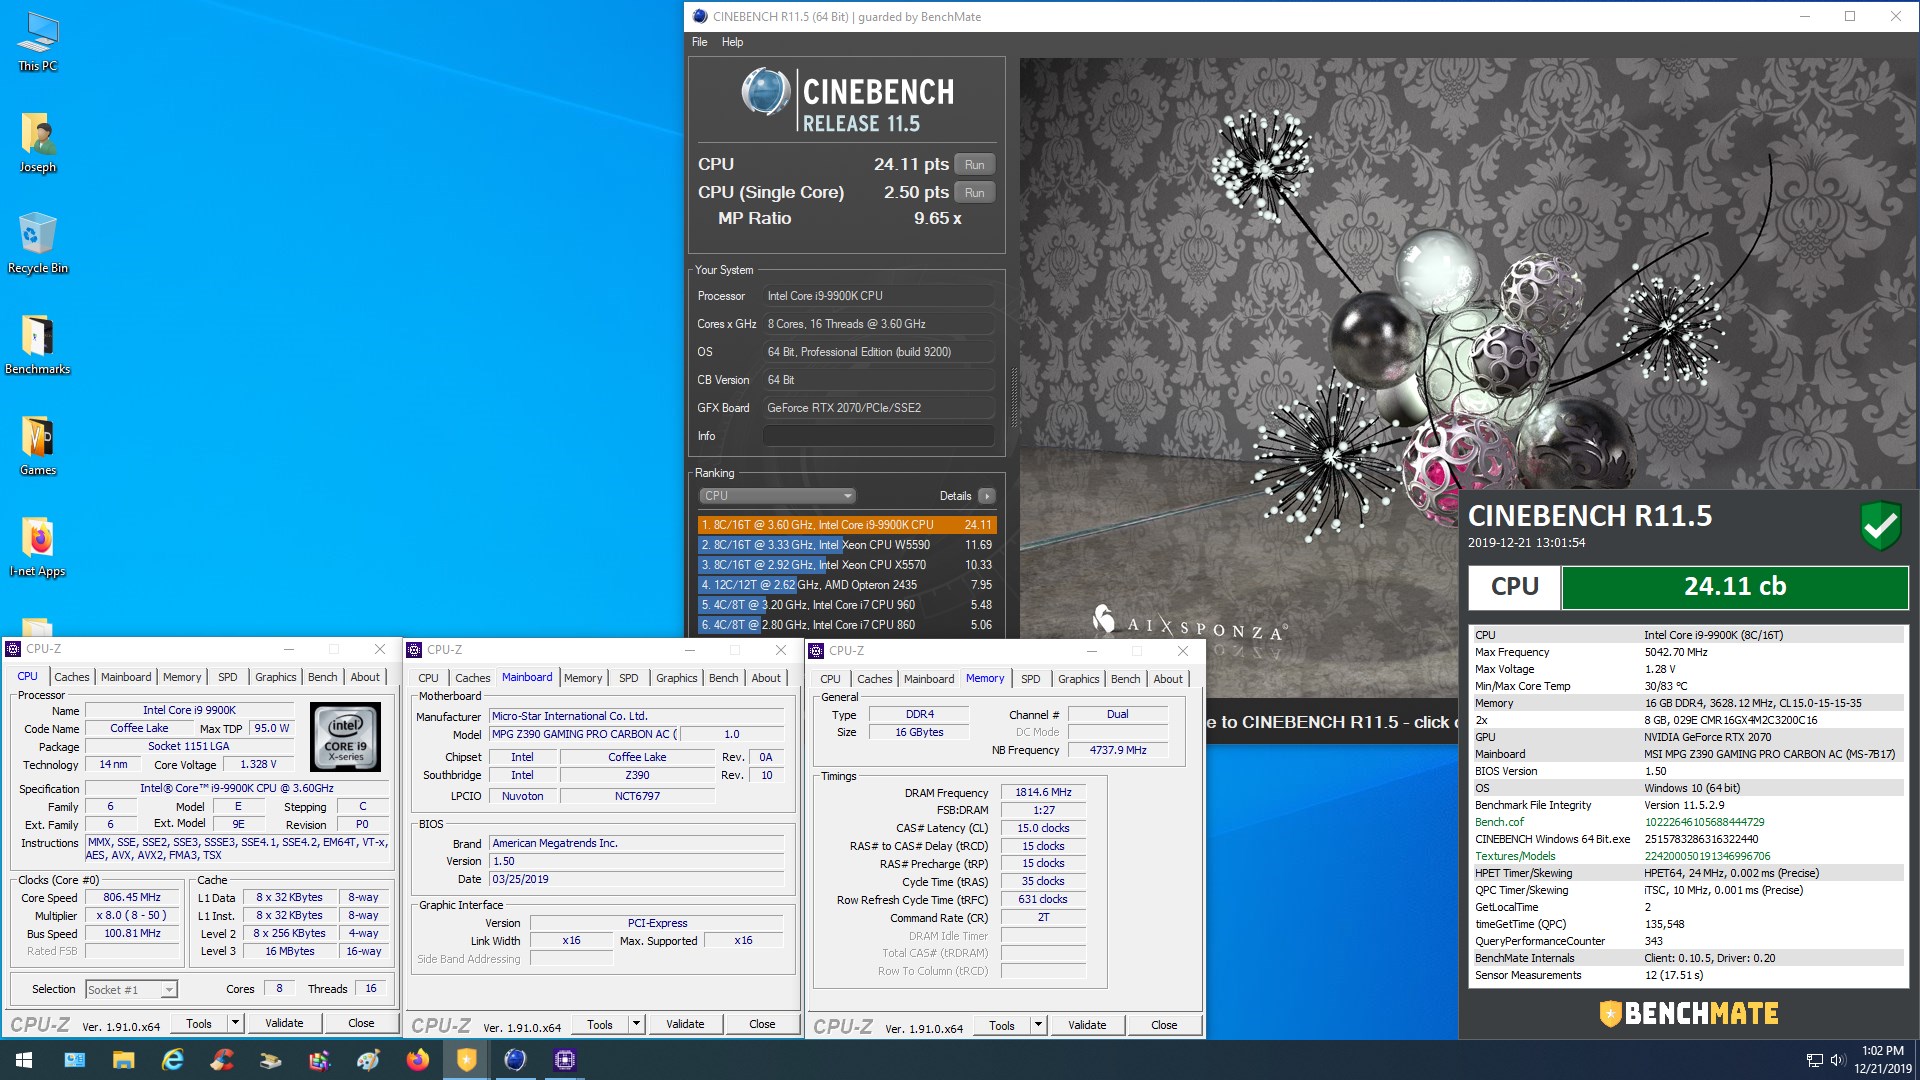Open the I-net Apps folder icon

coord(38,547)
